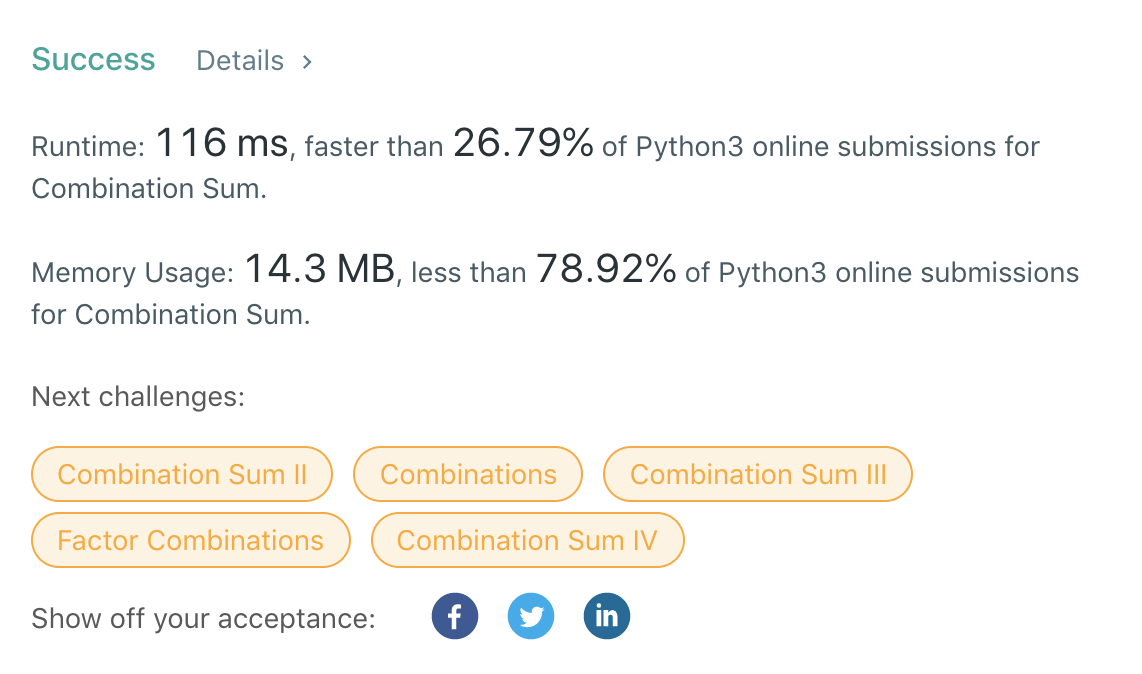The image size is (1142, 674).
Task: Click the 14.3 MB memory value
Action: (x=319, y=270)
